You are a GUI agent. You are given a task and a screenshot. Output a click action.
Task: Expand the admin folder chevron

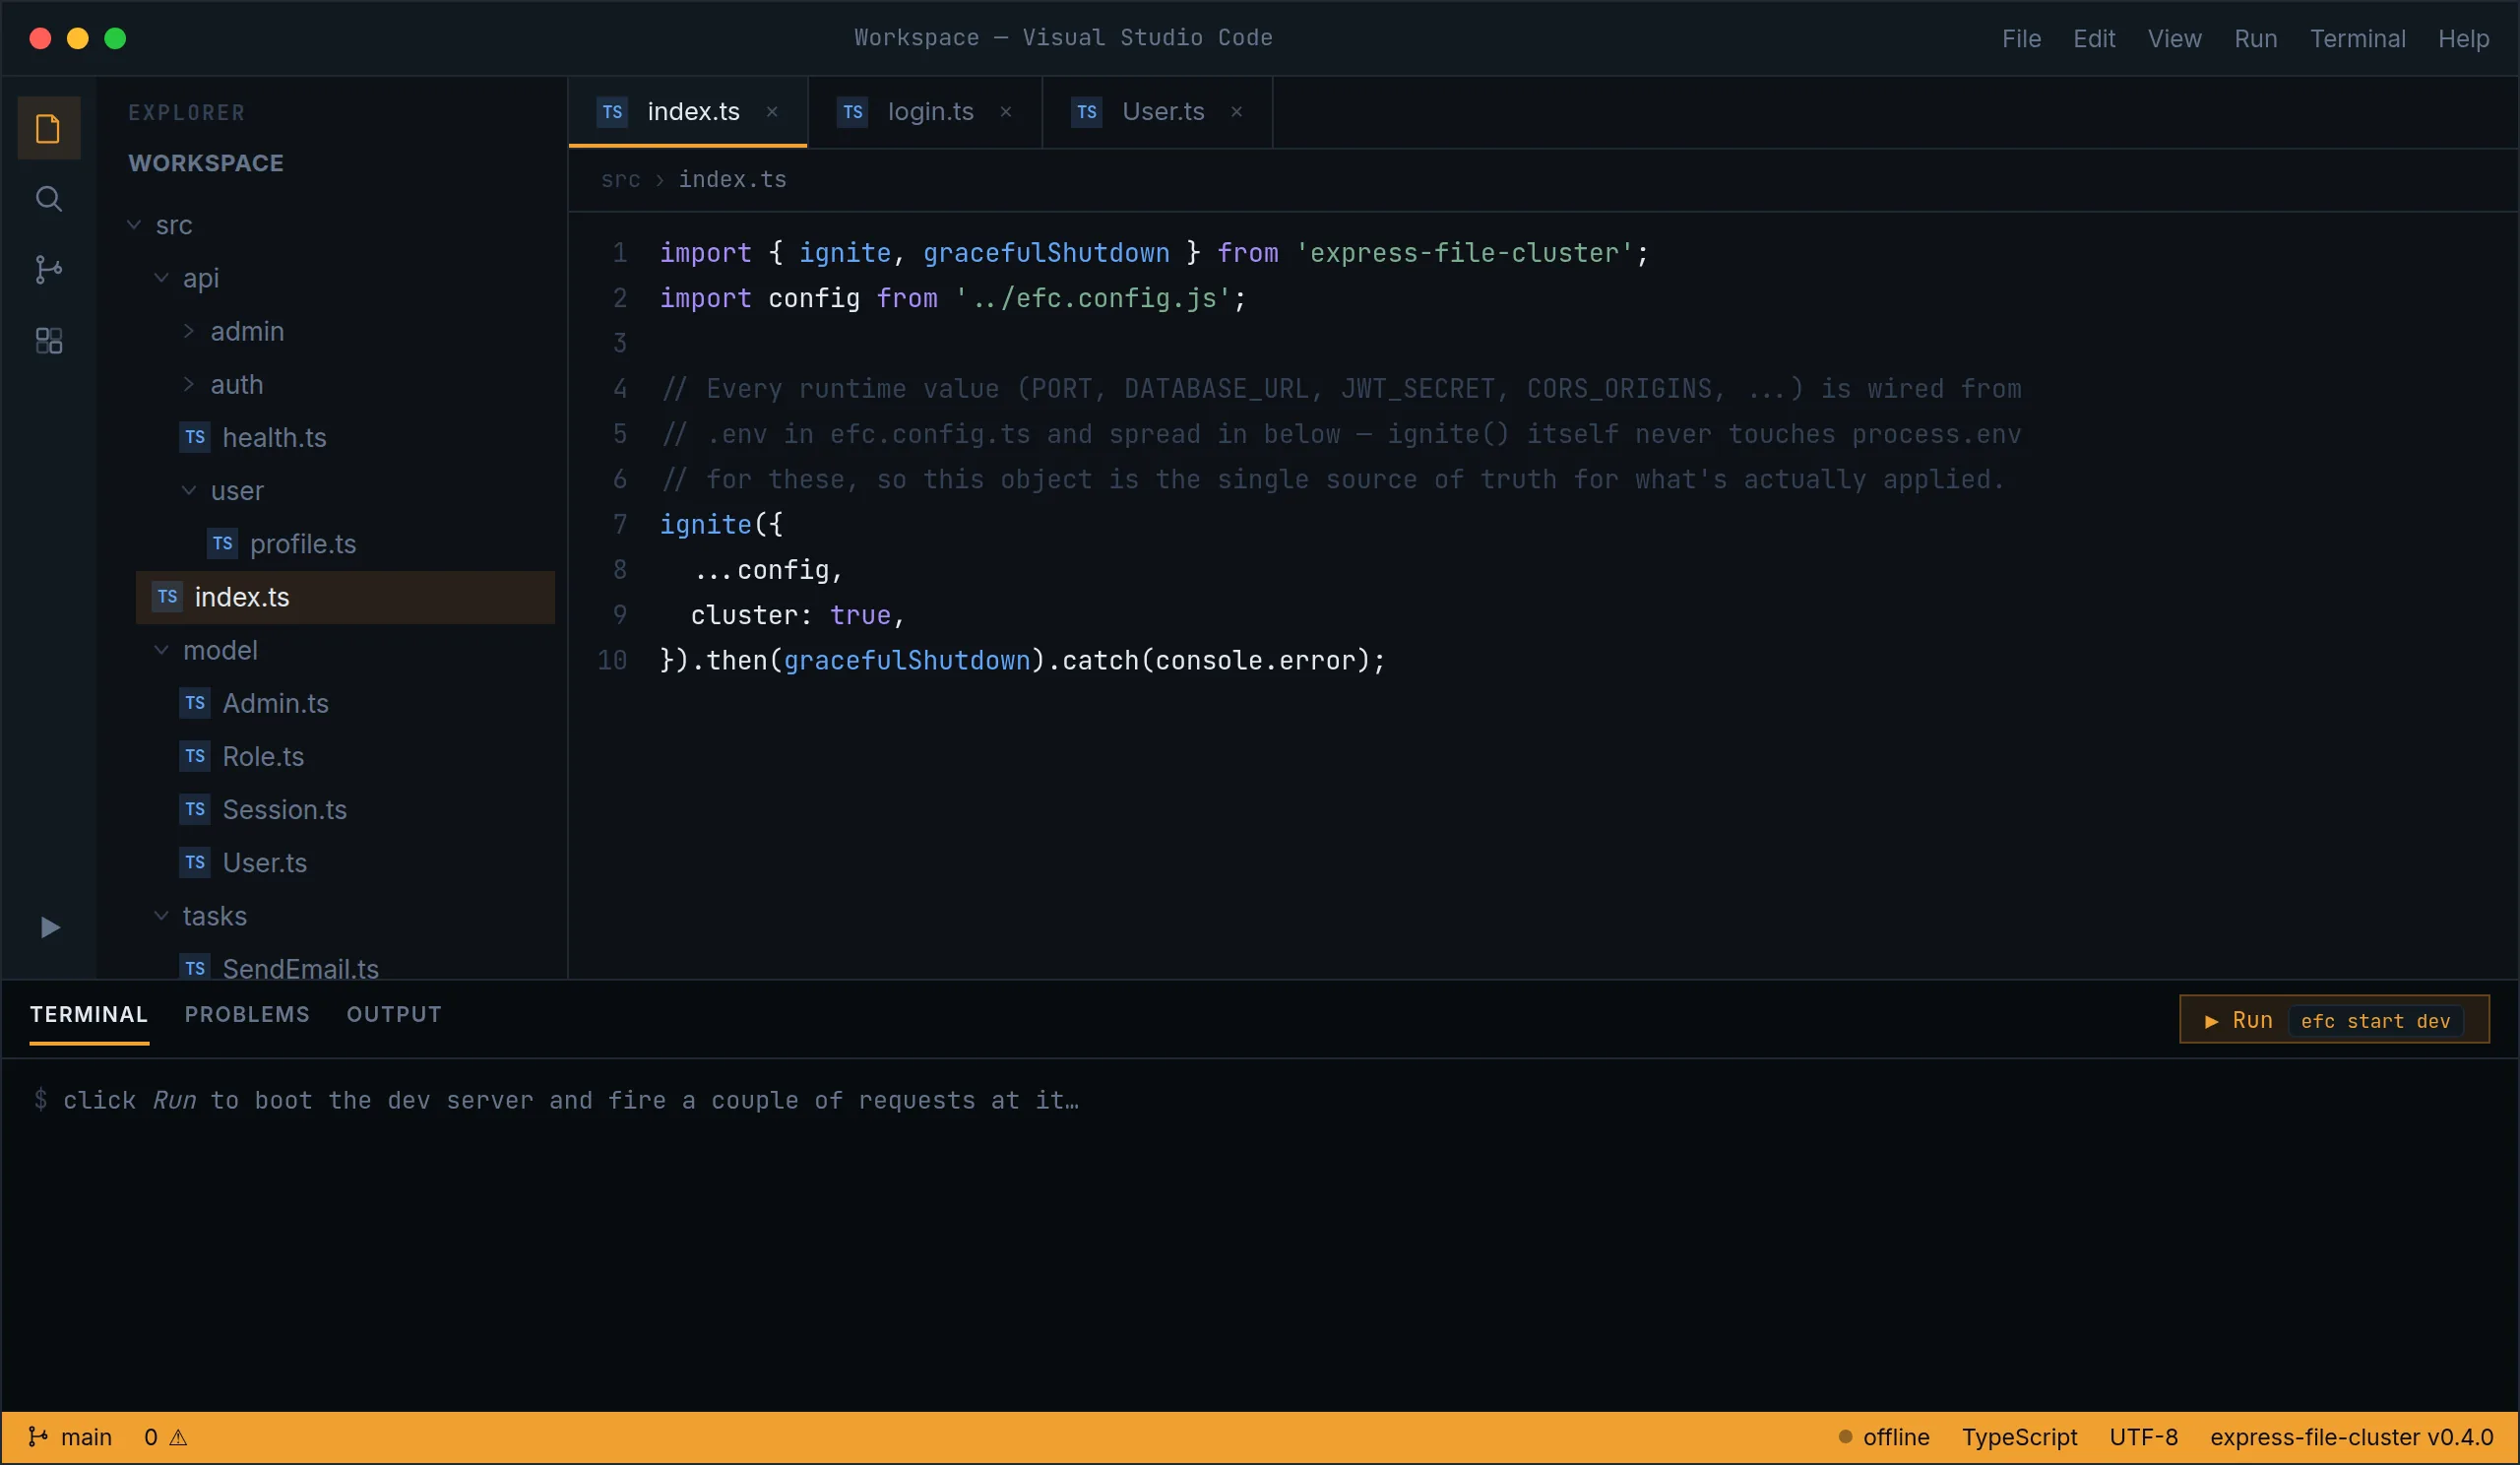coord(189,331)
